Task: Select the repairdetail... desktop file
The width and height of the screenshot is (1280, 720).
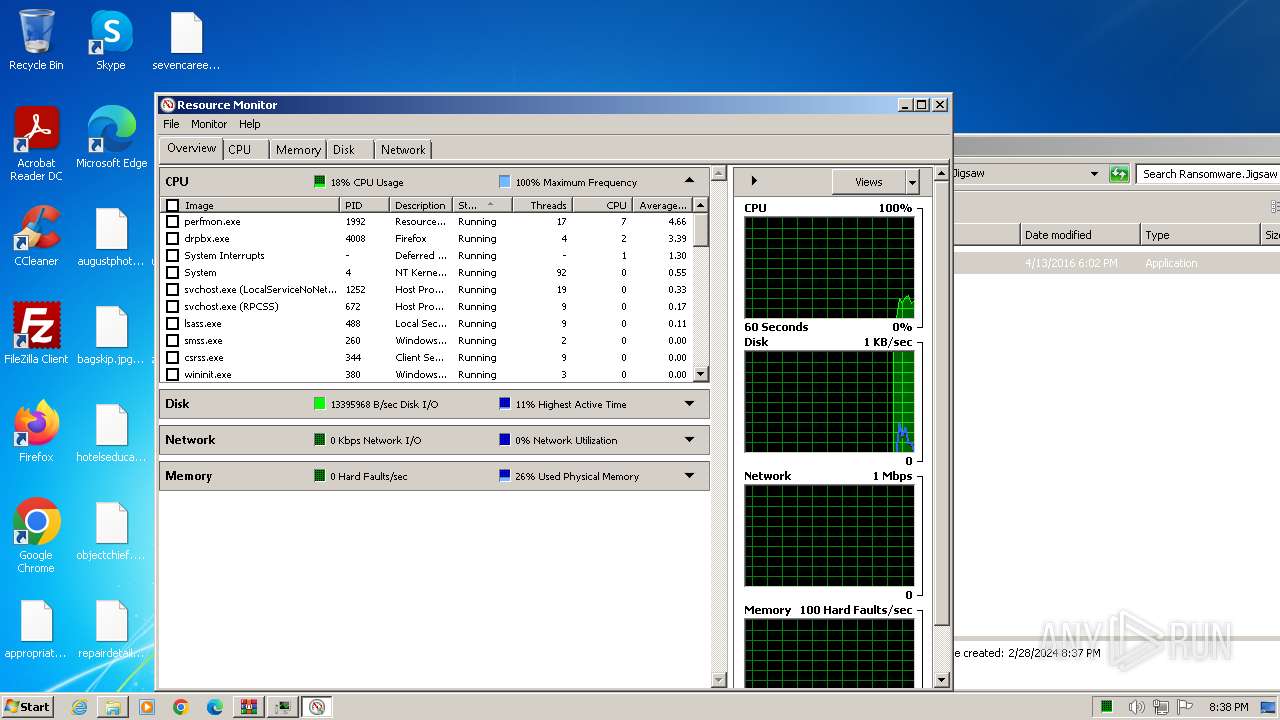Action: 111,628
